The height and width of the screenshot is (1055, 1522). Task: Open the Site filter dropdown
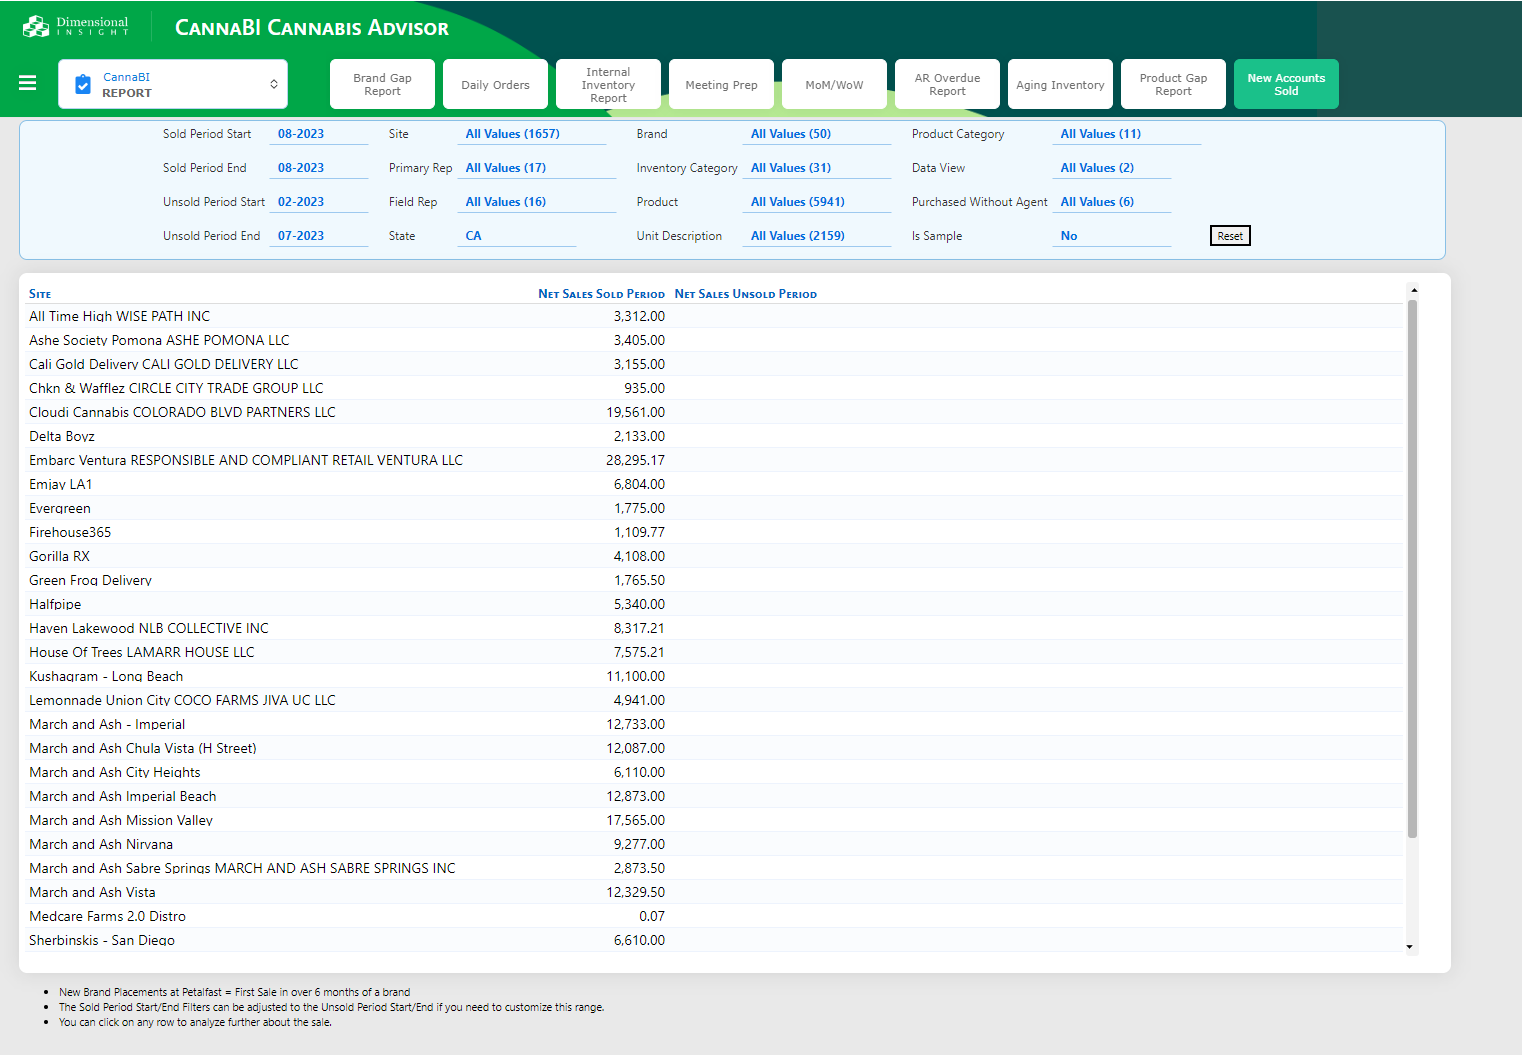(533, 134)
